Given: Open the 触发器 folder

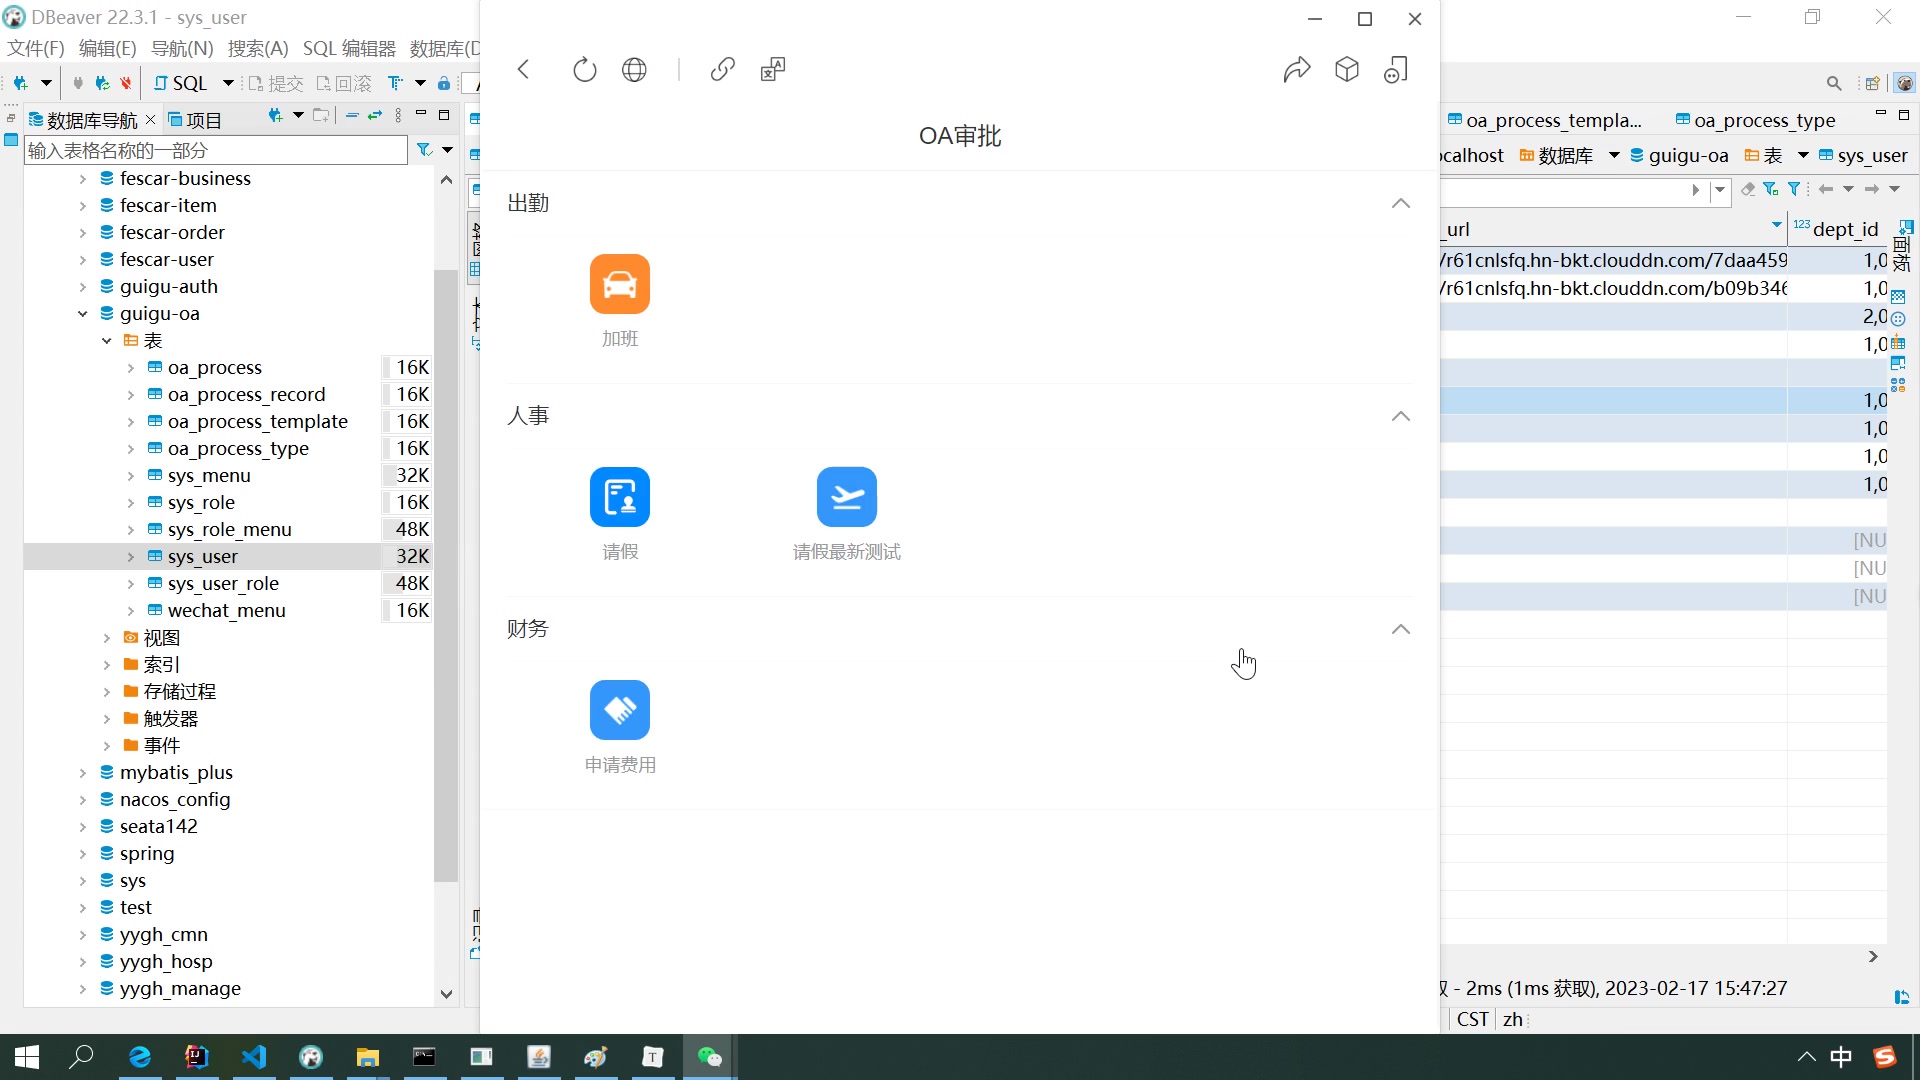Looking at the screenshot, I should tap(170, 719).
